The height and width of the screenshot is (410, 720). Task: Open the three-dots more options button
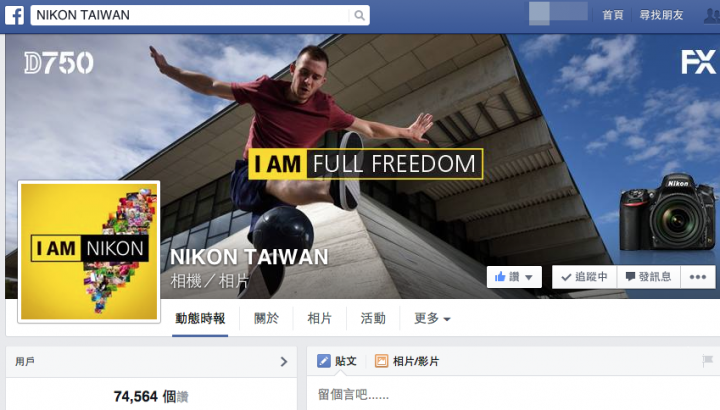pyautogui.click(x=698, y=276)
